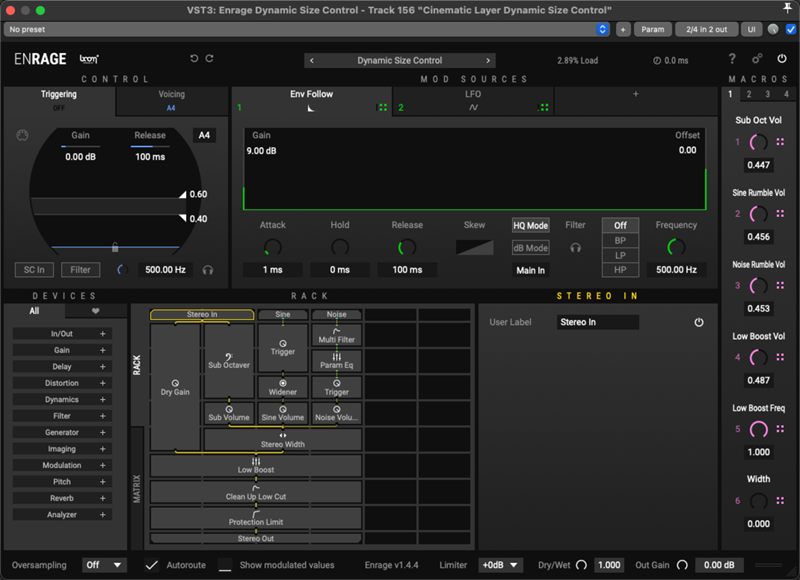Show favorite devices with heart icon
Viewport: 800px width, 580px height.
pos(96,311)
